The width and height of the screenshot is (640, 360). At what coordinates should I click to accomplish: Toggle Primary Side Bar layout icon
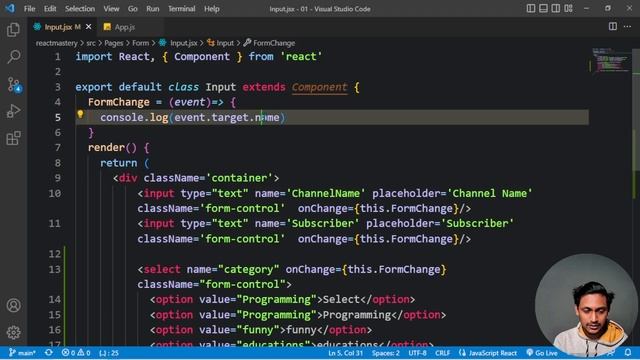coord(531,8)
